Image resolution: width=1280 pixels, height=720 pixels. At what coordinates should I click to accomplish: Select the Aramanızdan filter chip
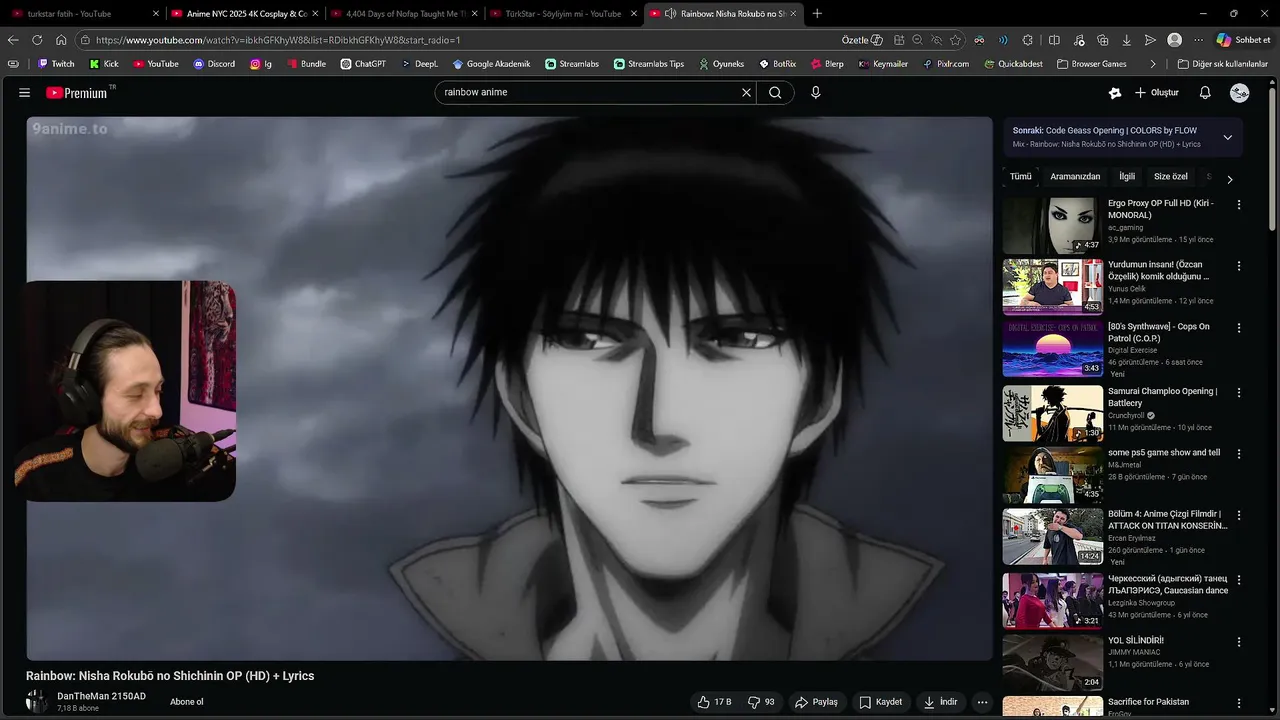click(1075, 177)
